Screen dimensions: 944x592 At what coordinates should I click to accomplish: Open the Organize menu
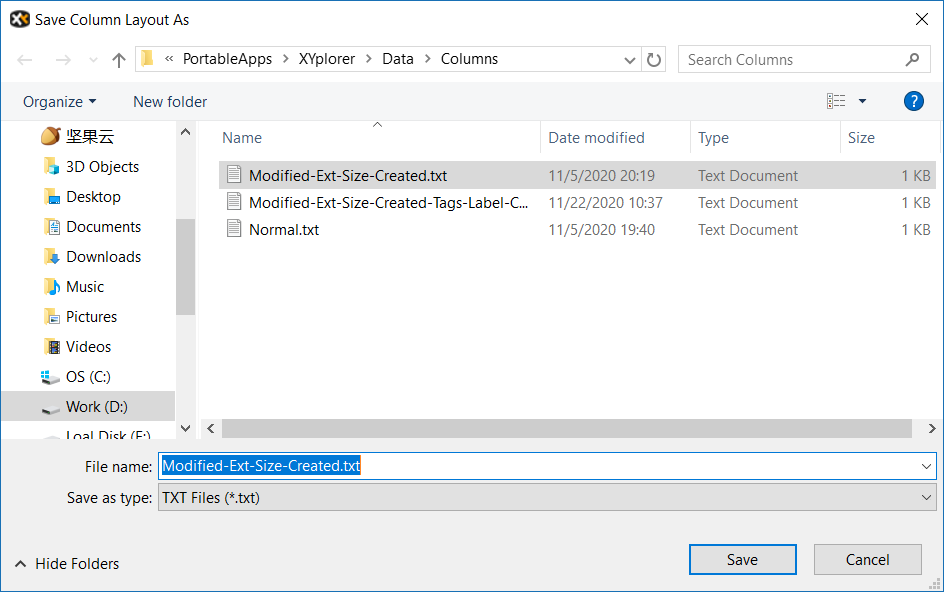point(60,101)
